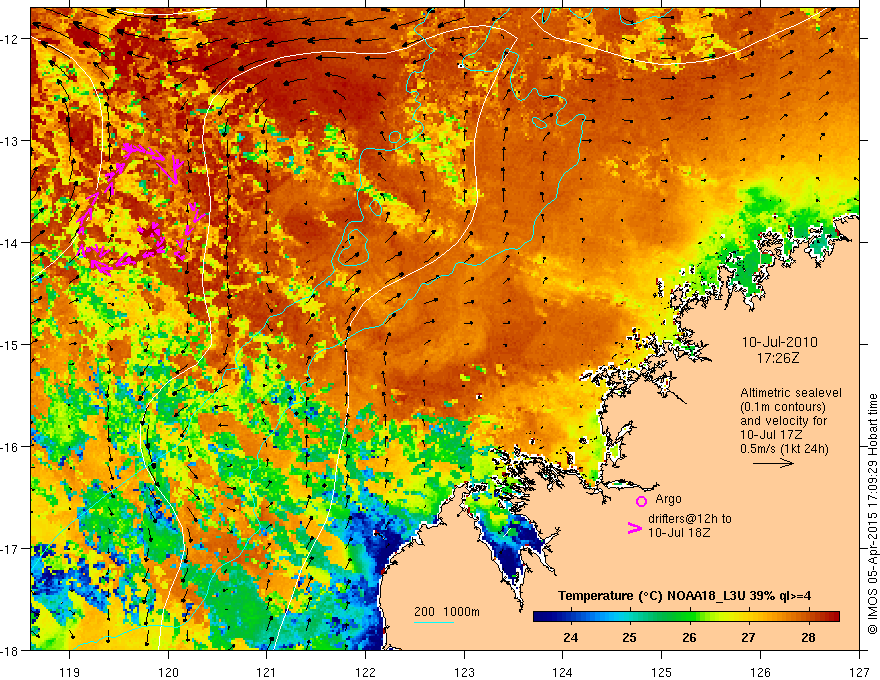Click latitude axis label -12

point(10,39)
